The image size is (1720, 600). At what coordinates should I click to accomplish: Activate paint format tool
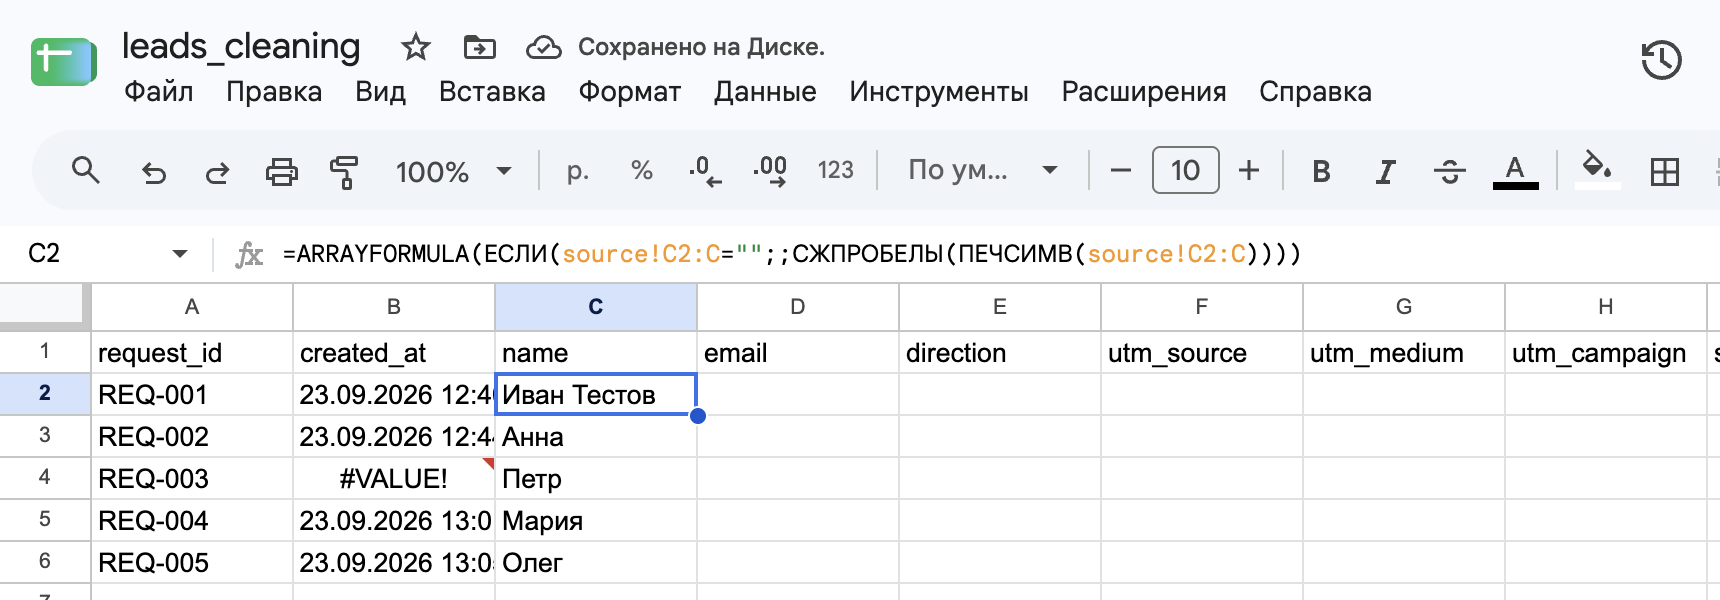(344, 172)
